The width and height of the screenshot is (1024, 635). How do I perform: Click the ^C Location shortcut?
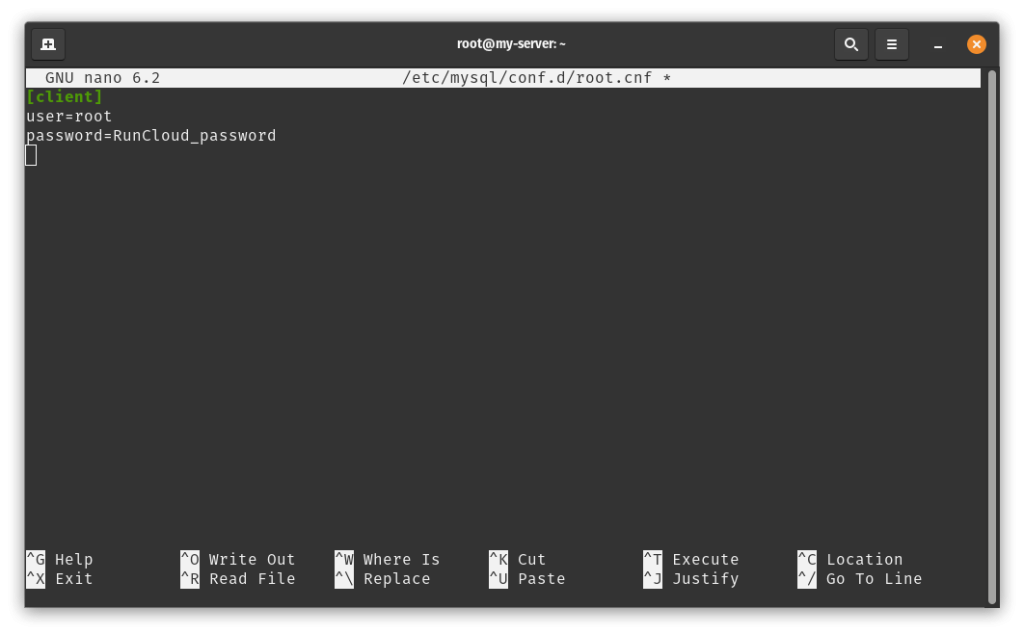(x=850, y=559)
